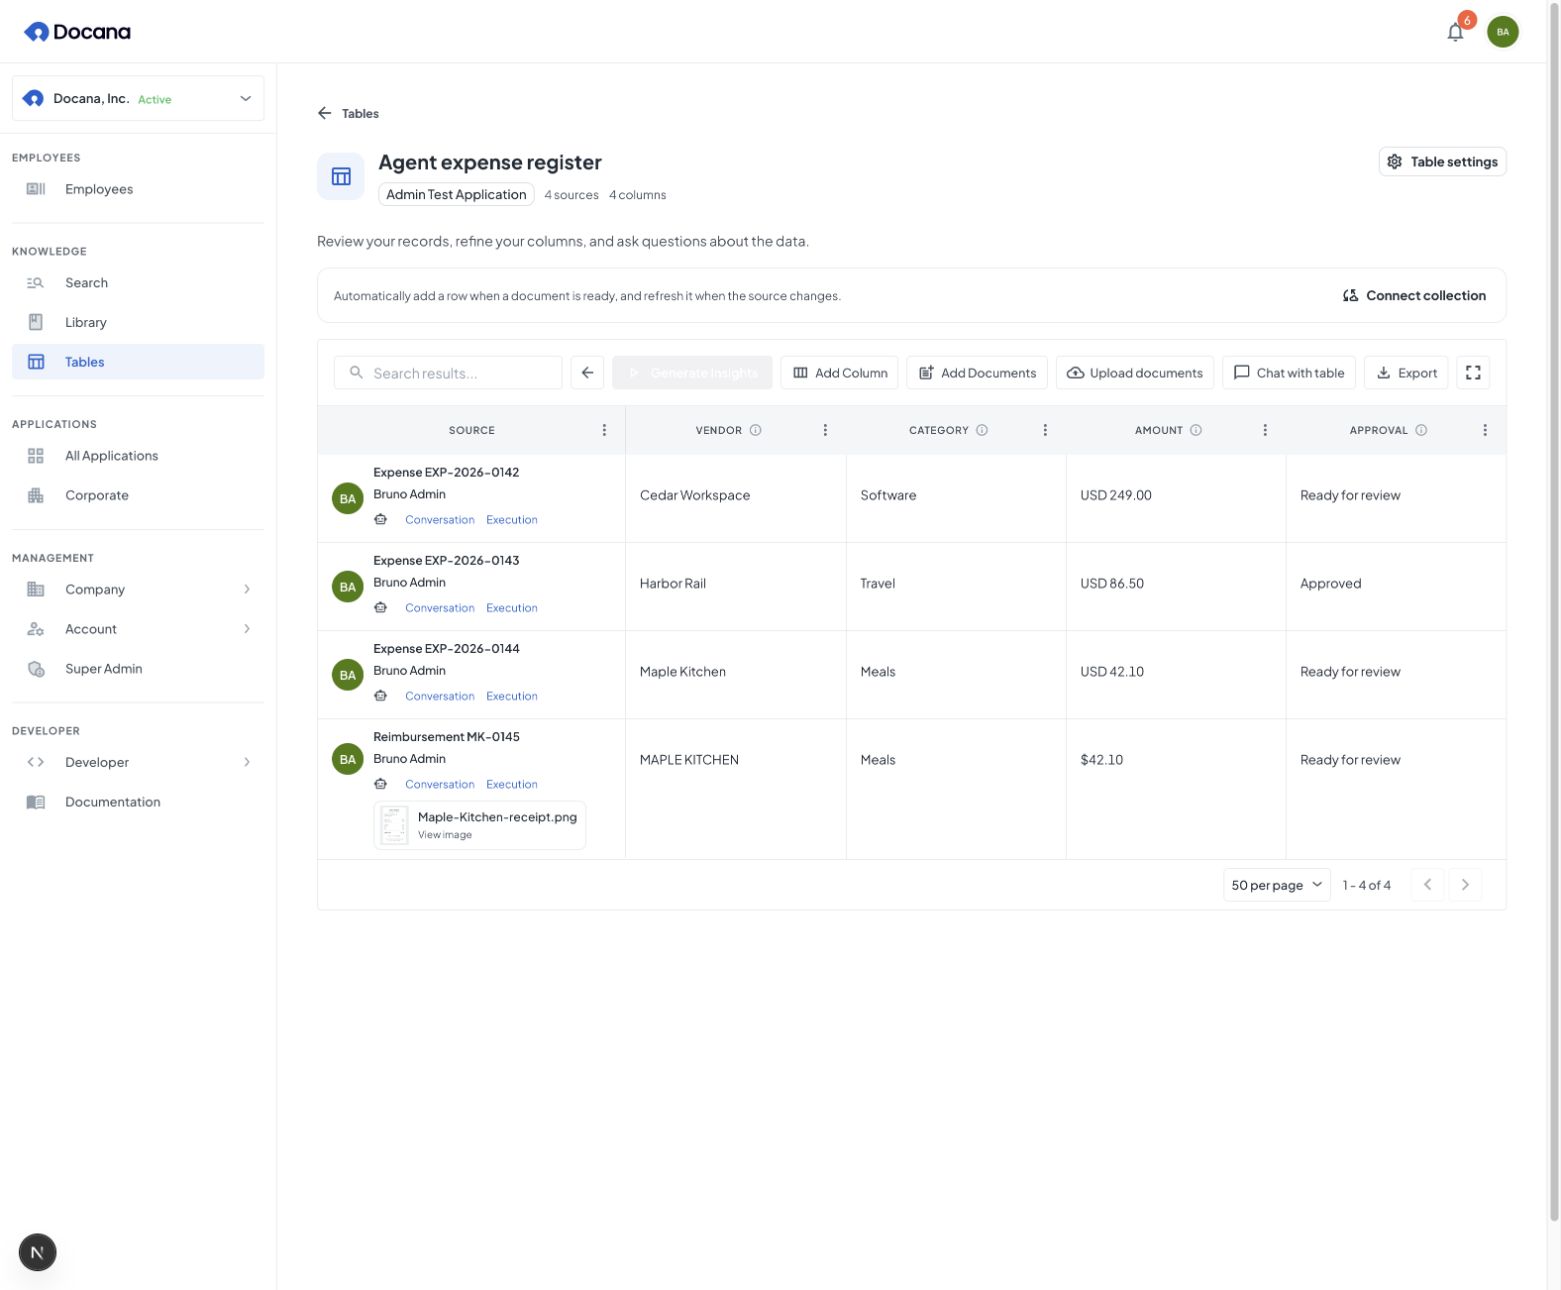Open the Docana, Inc. organization switcher
The image size is (1561, 1290).
(x=138, y=98)
